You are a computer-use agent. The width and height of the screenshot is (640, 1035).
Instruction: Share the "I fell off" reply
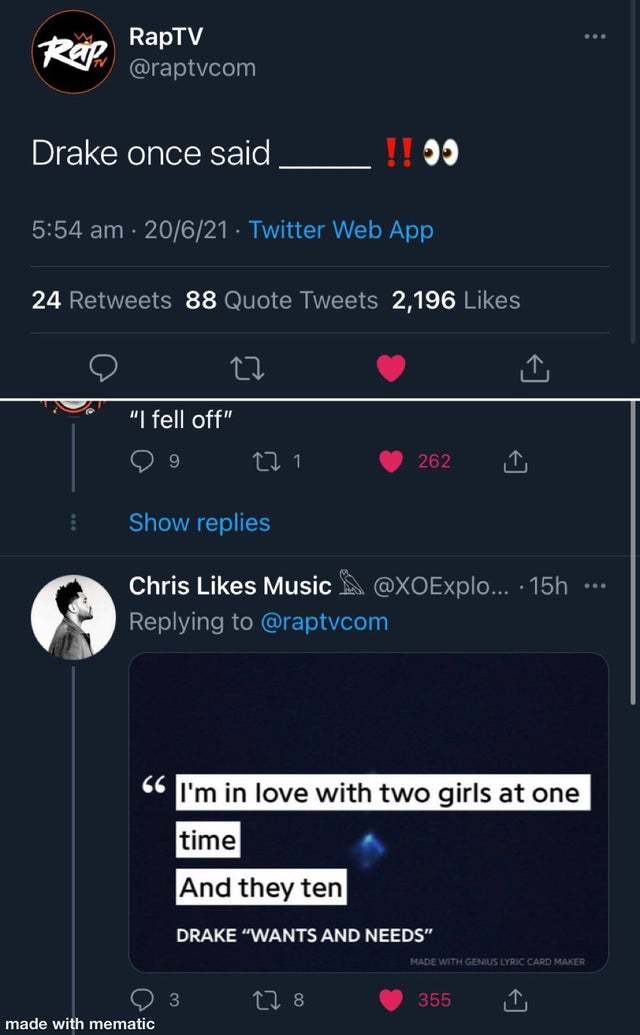pyautogui.click(x=512, y=461)
